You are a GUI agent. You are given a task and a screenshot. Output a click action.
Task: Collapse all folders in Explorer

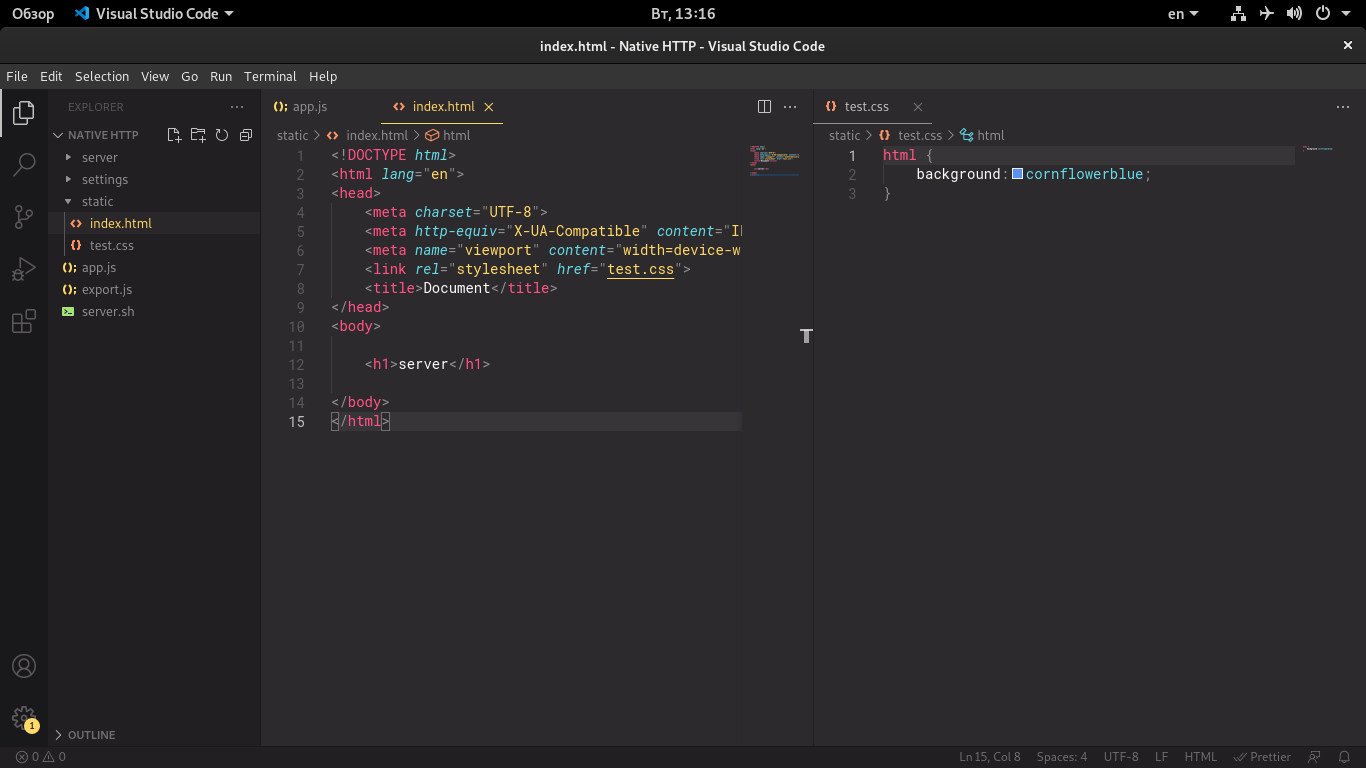tap(246, 135)
